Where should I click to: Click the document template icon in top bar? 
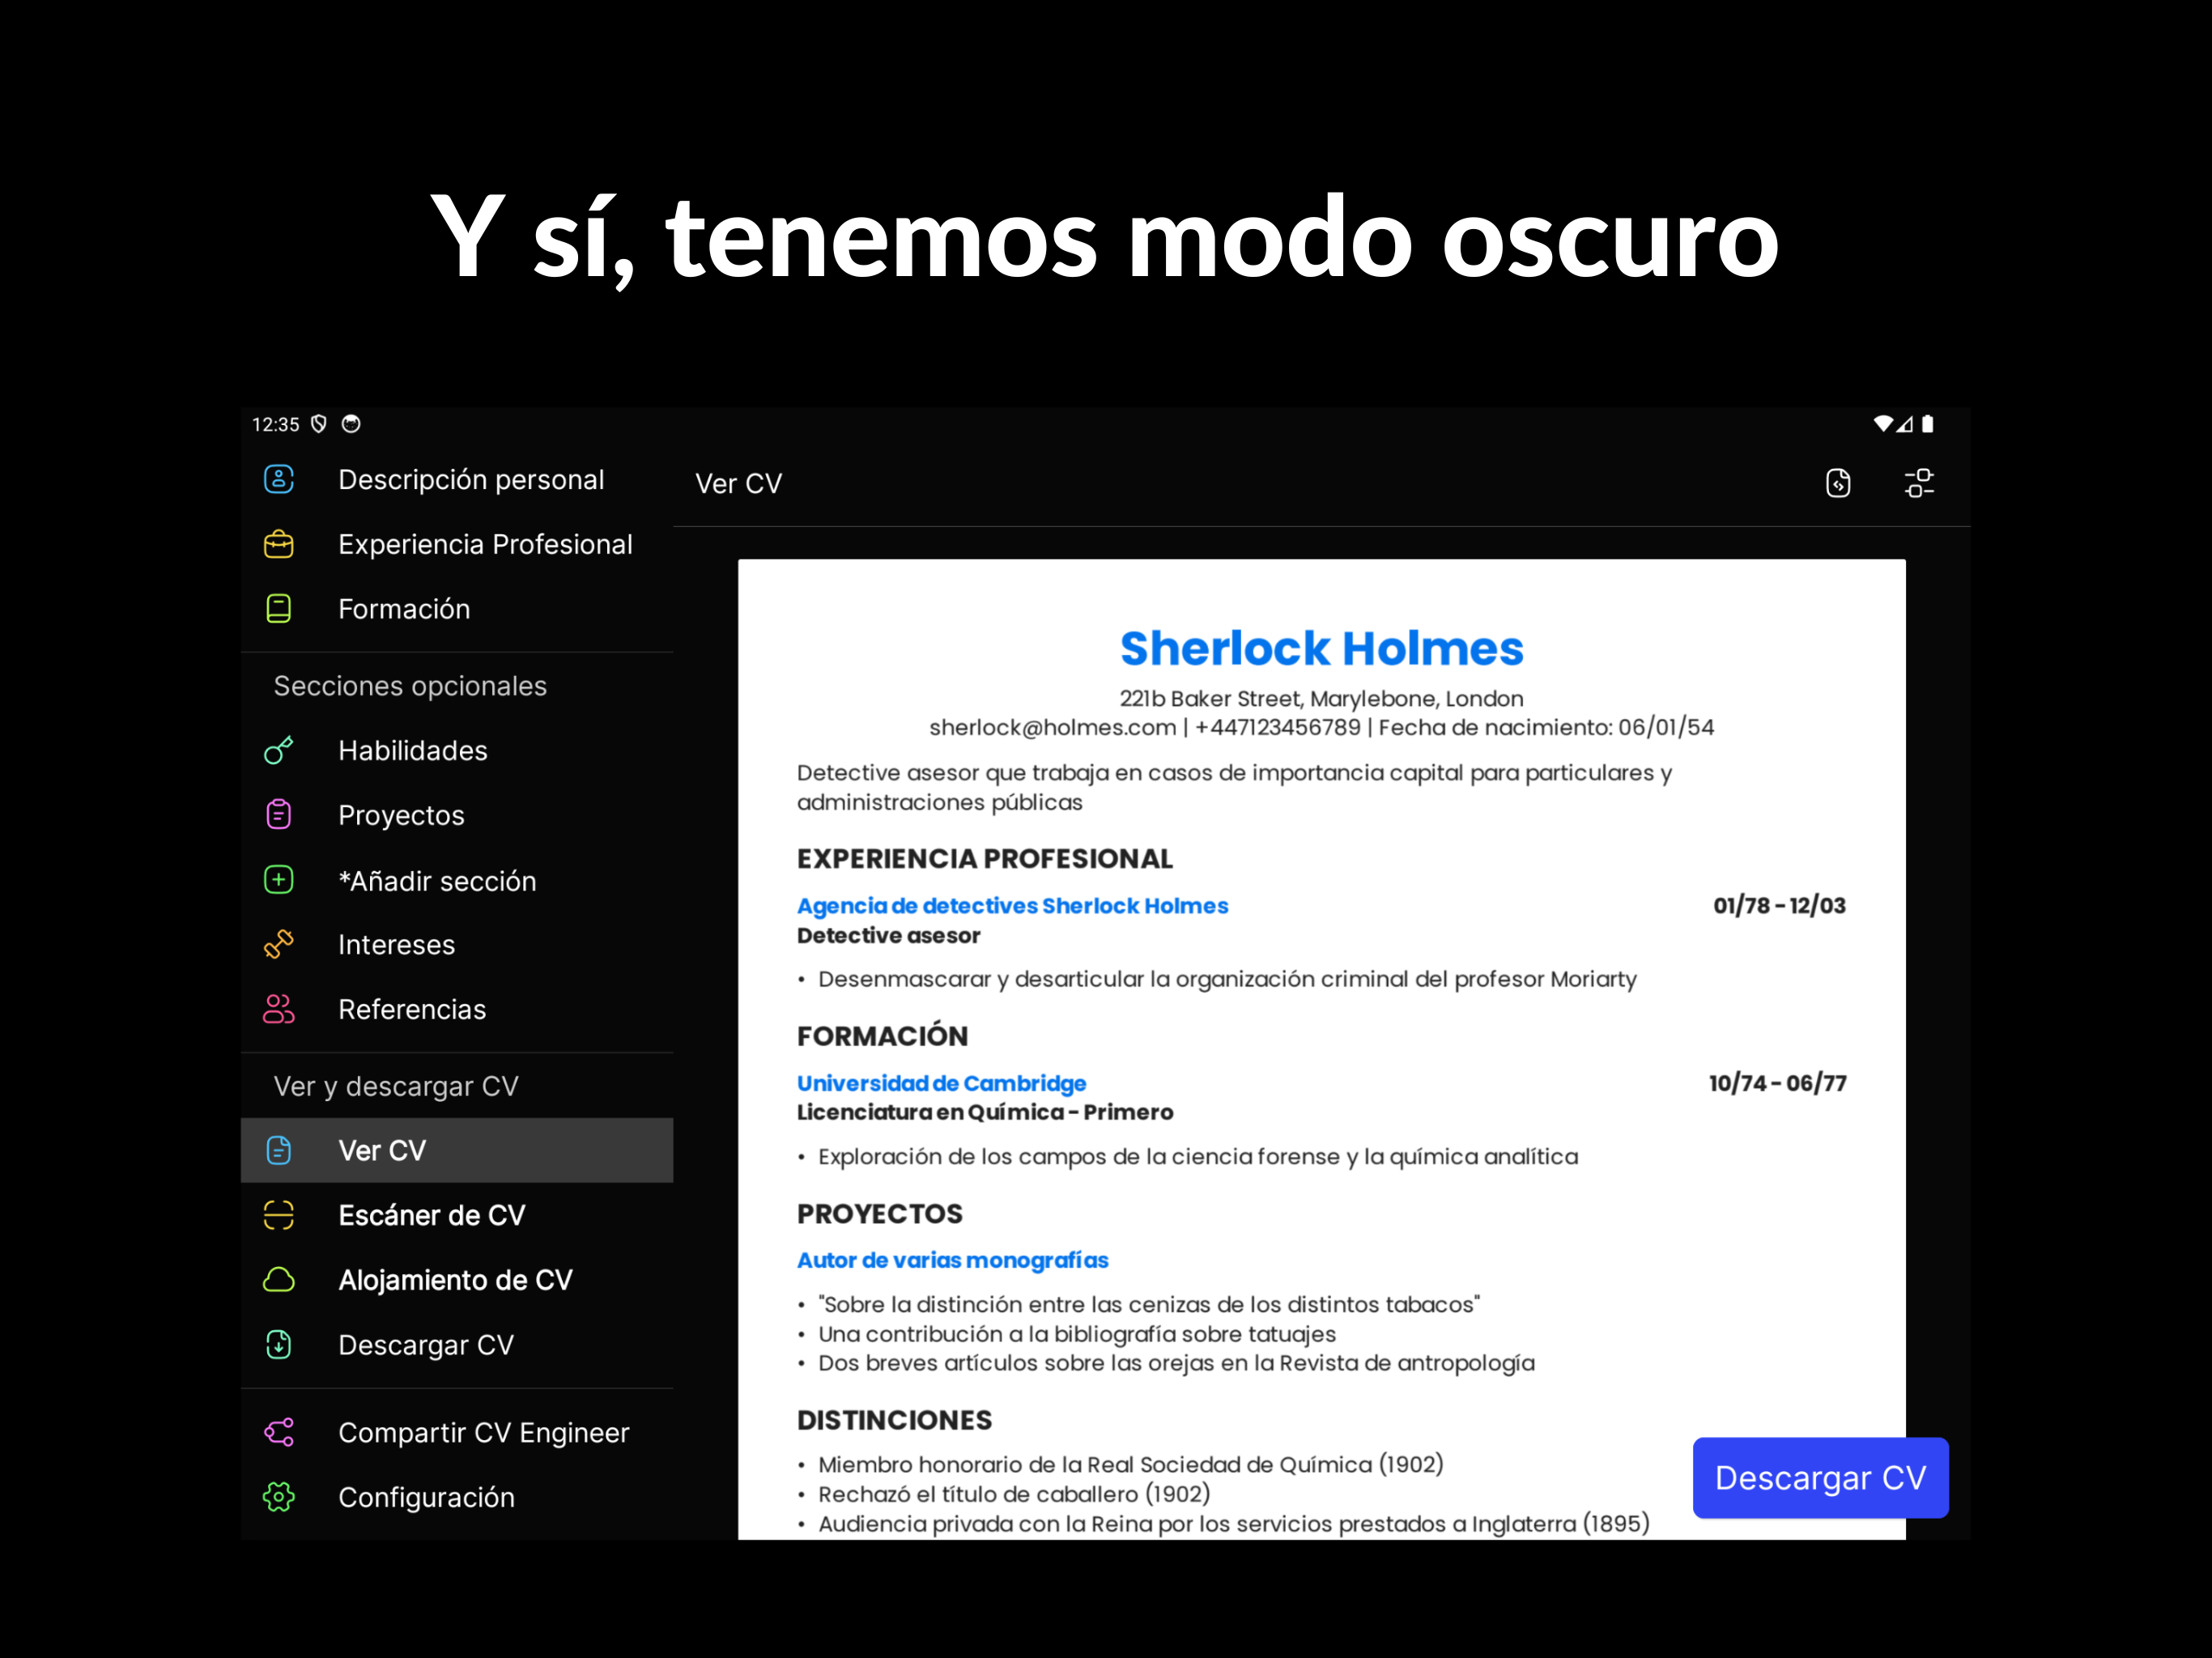click(x=1838, y=483)
